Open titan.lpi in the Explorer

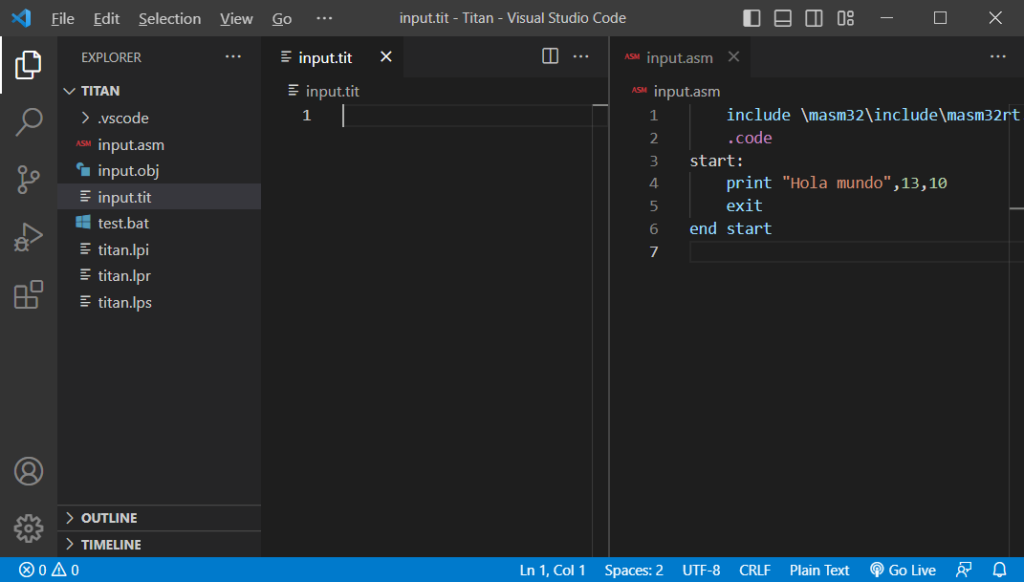(159, 250)
